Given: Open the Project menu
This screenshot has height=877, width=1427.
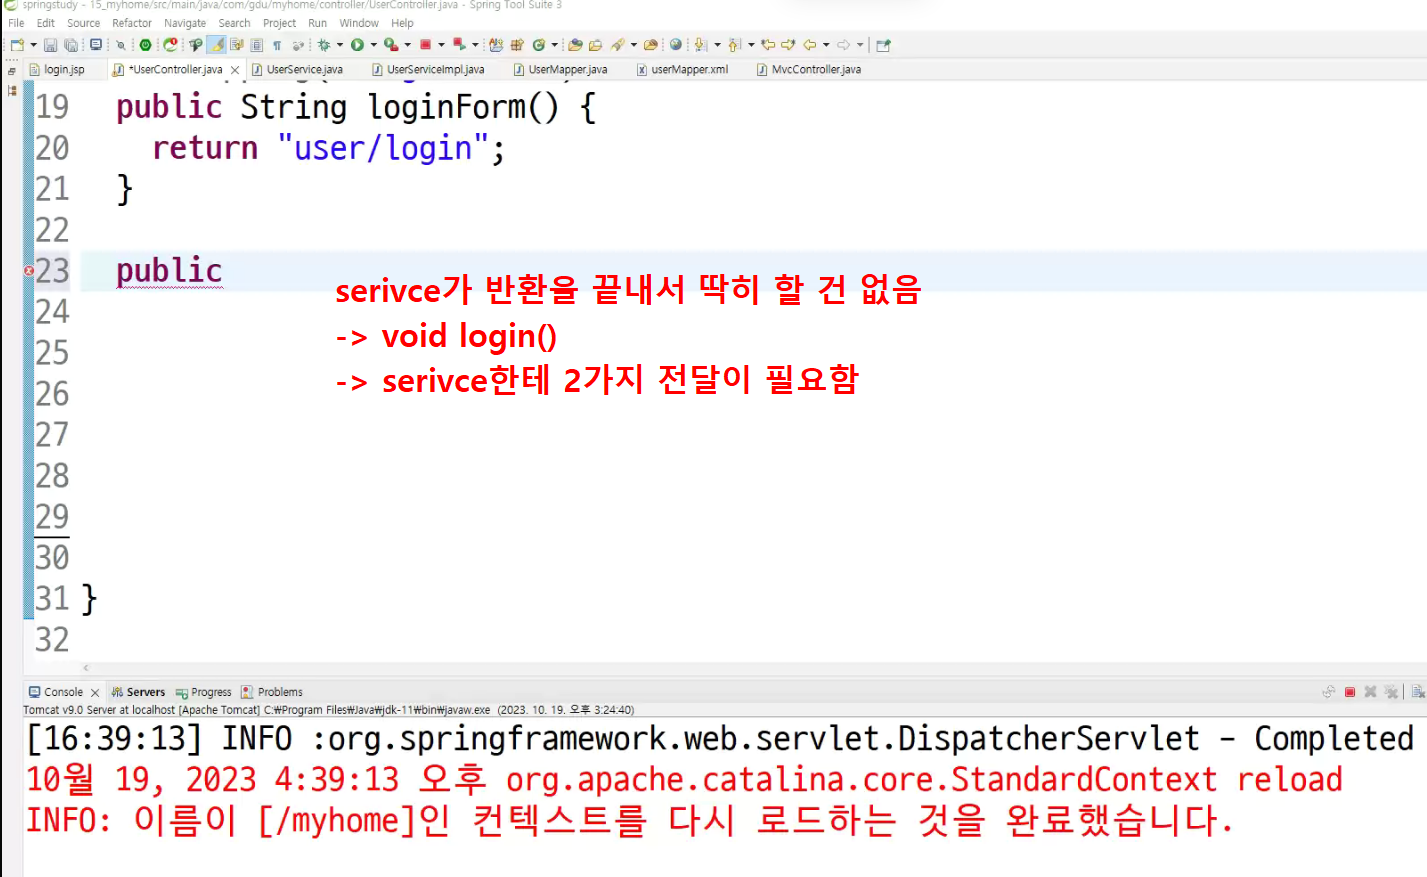Looking at the screenshot, I should point(280,23).
